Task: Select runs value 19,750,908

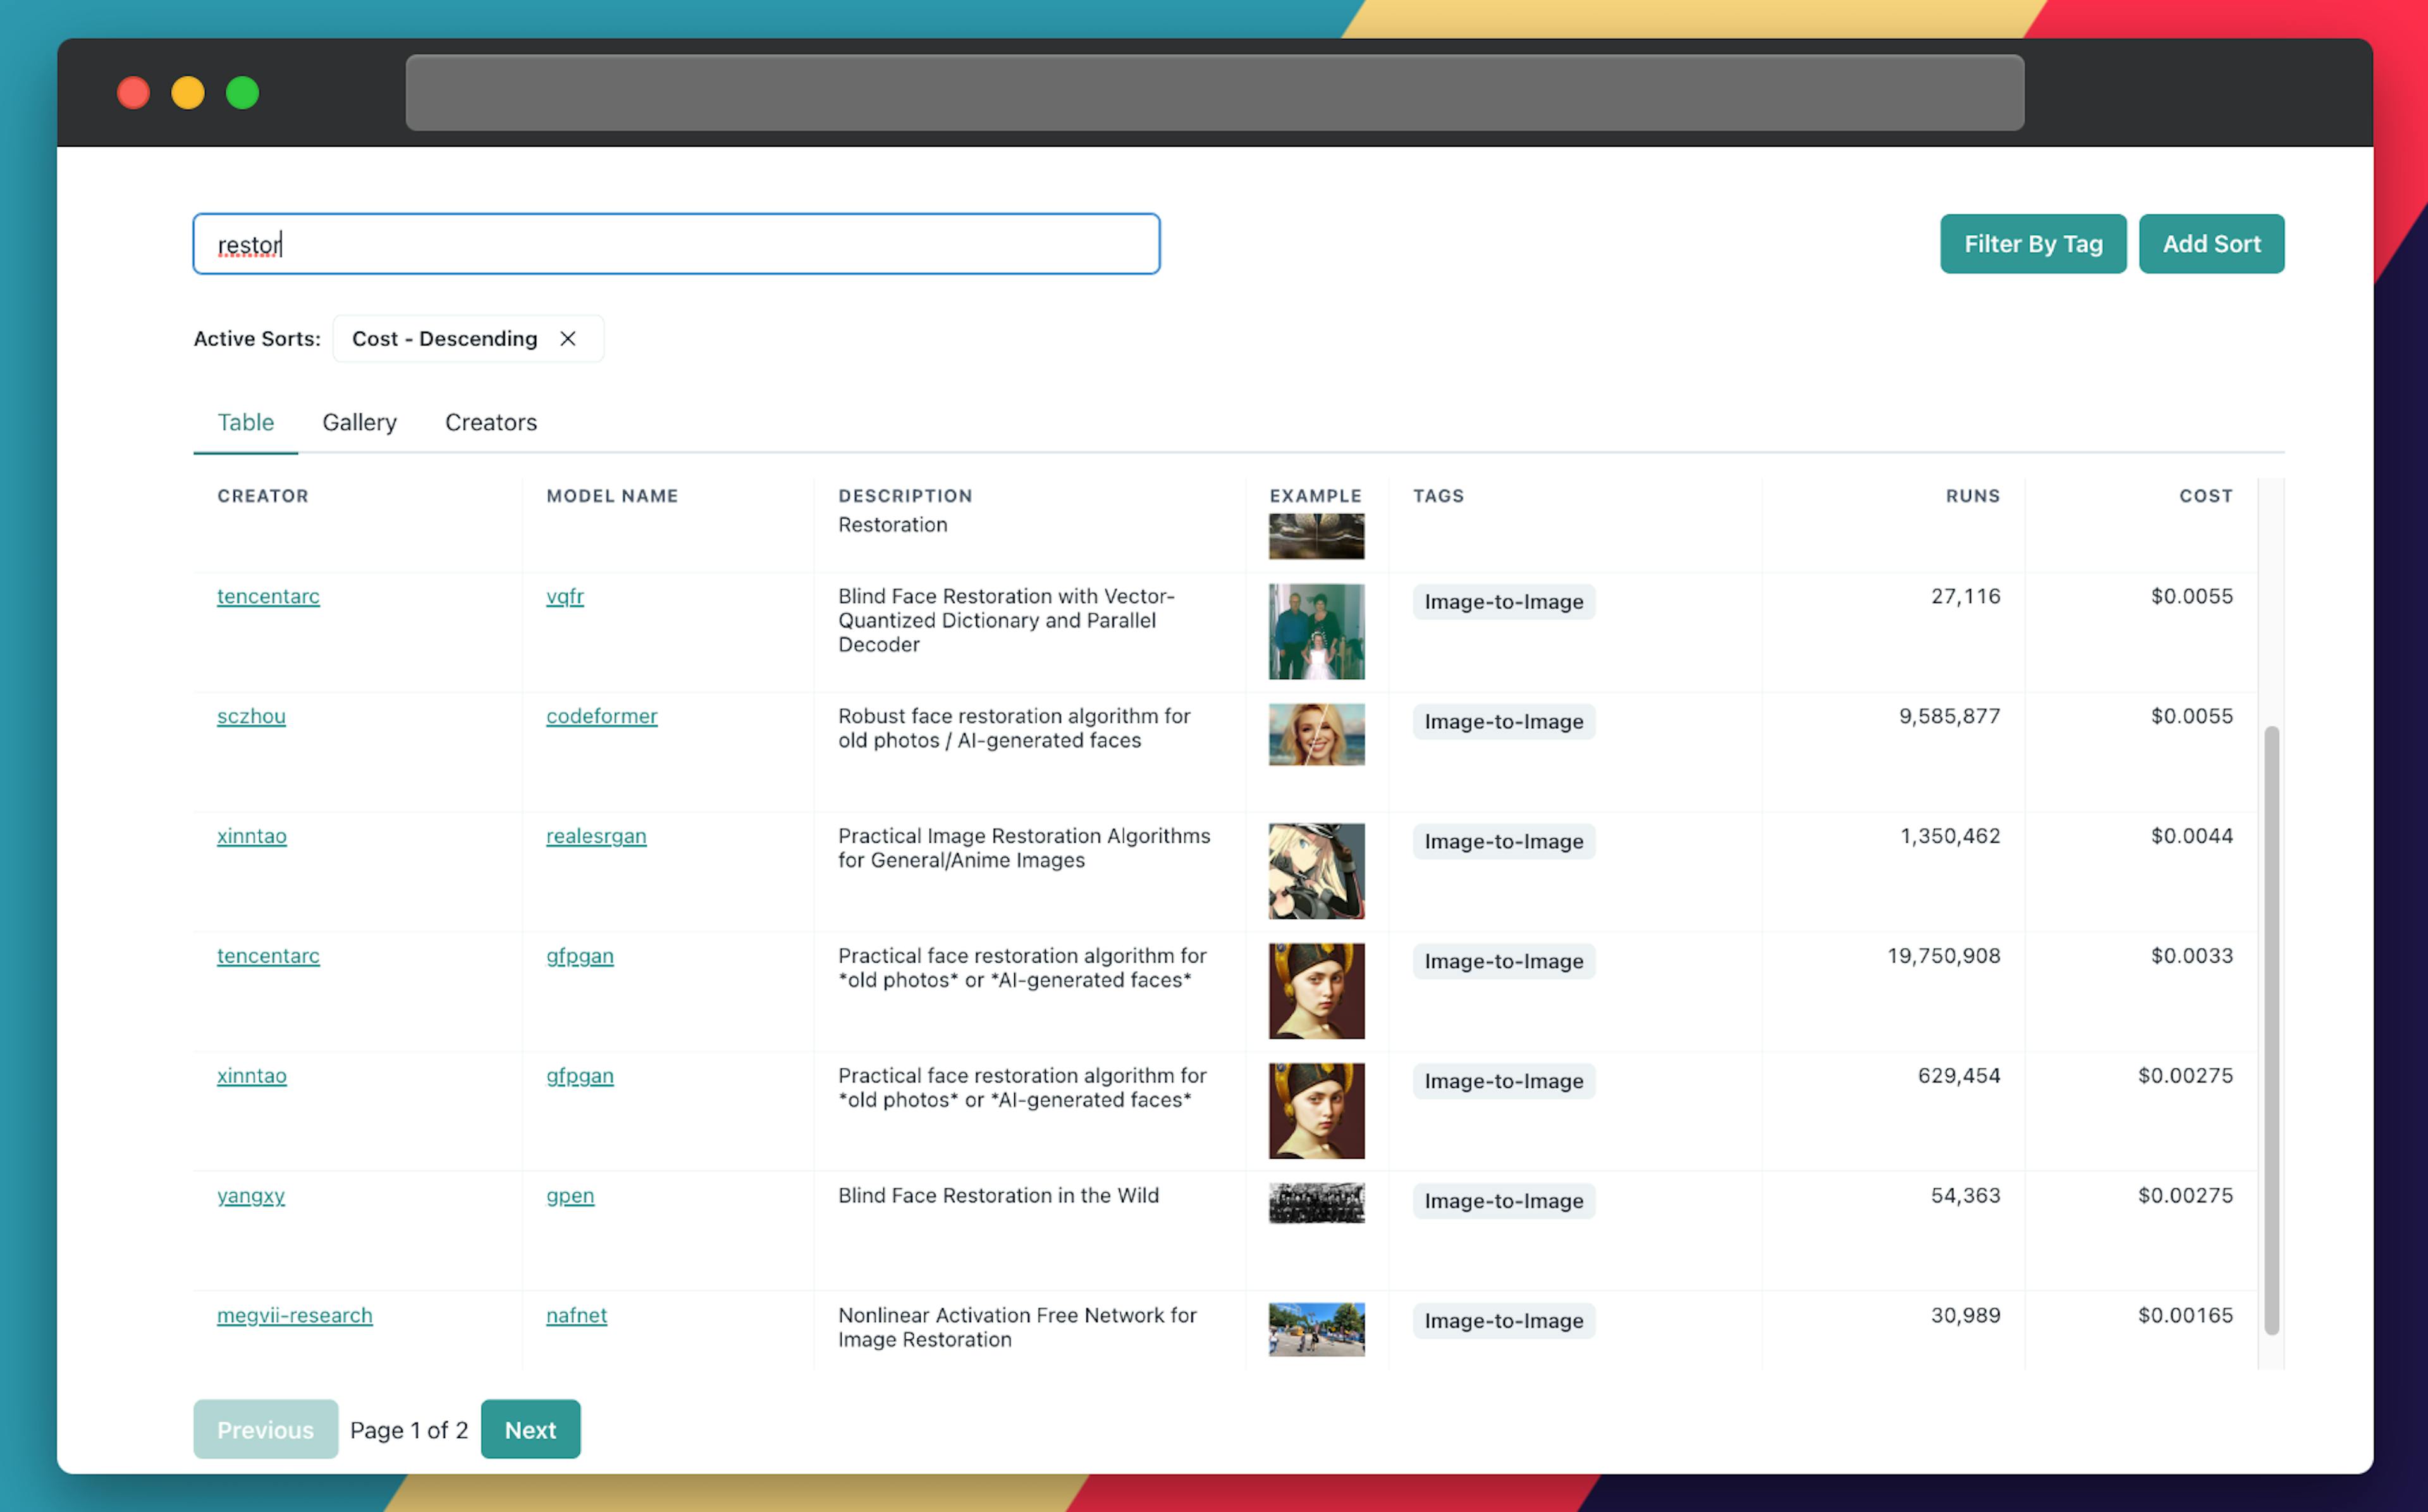Action: (1943, 956)
